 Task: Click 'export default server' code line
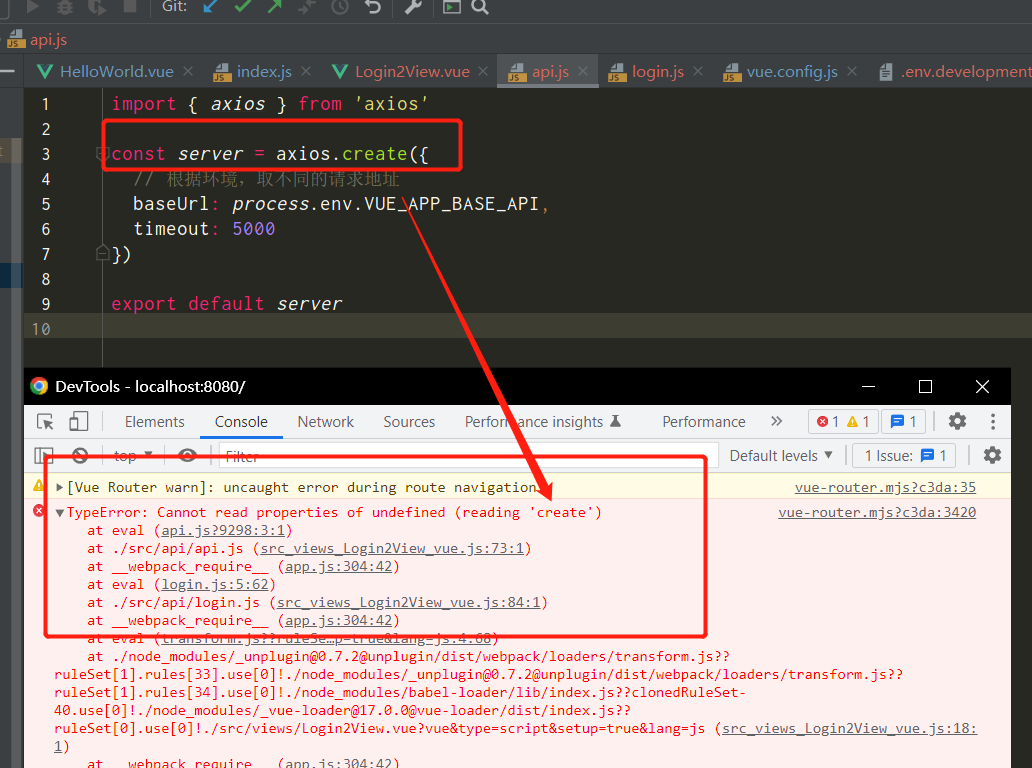[226, 304]
